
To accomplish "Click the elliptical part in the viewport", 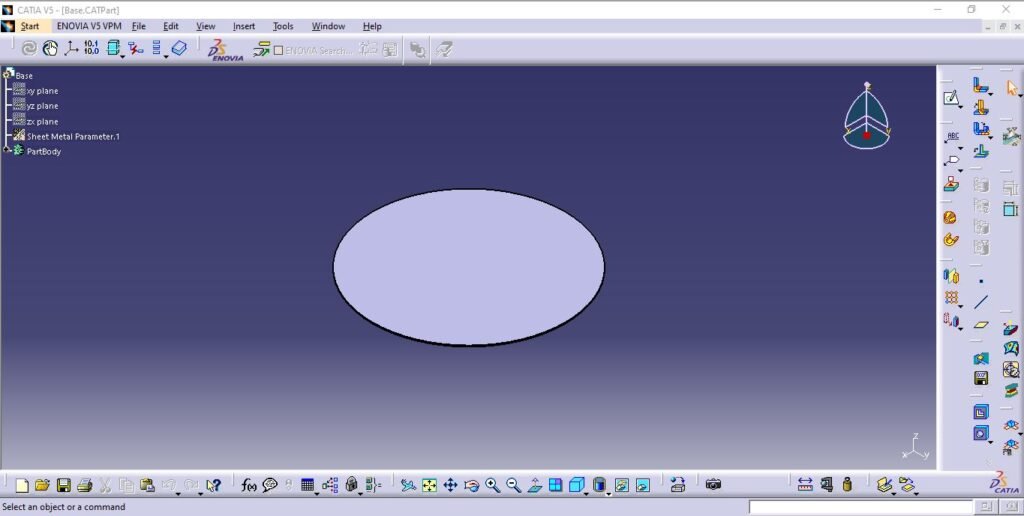I will [469, 267].
